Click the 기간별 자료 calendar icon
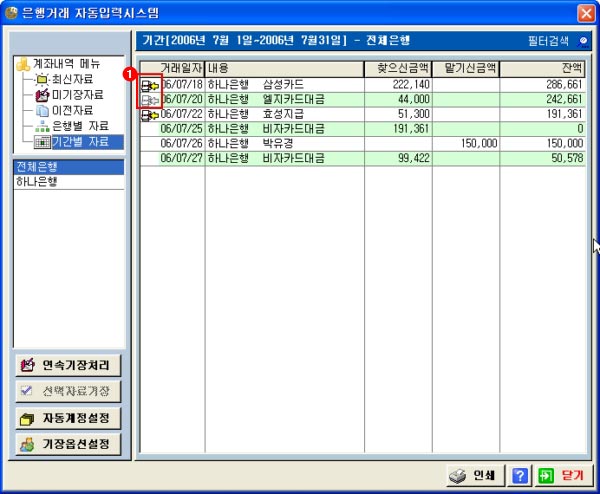The width and height of the screenshot is (600, 494). [x=42, y=142]
